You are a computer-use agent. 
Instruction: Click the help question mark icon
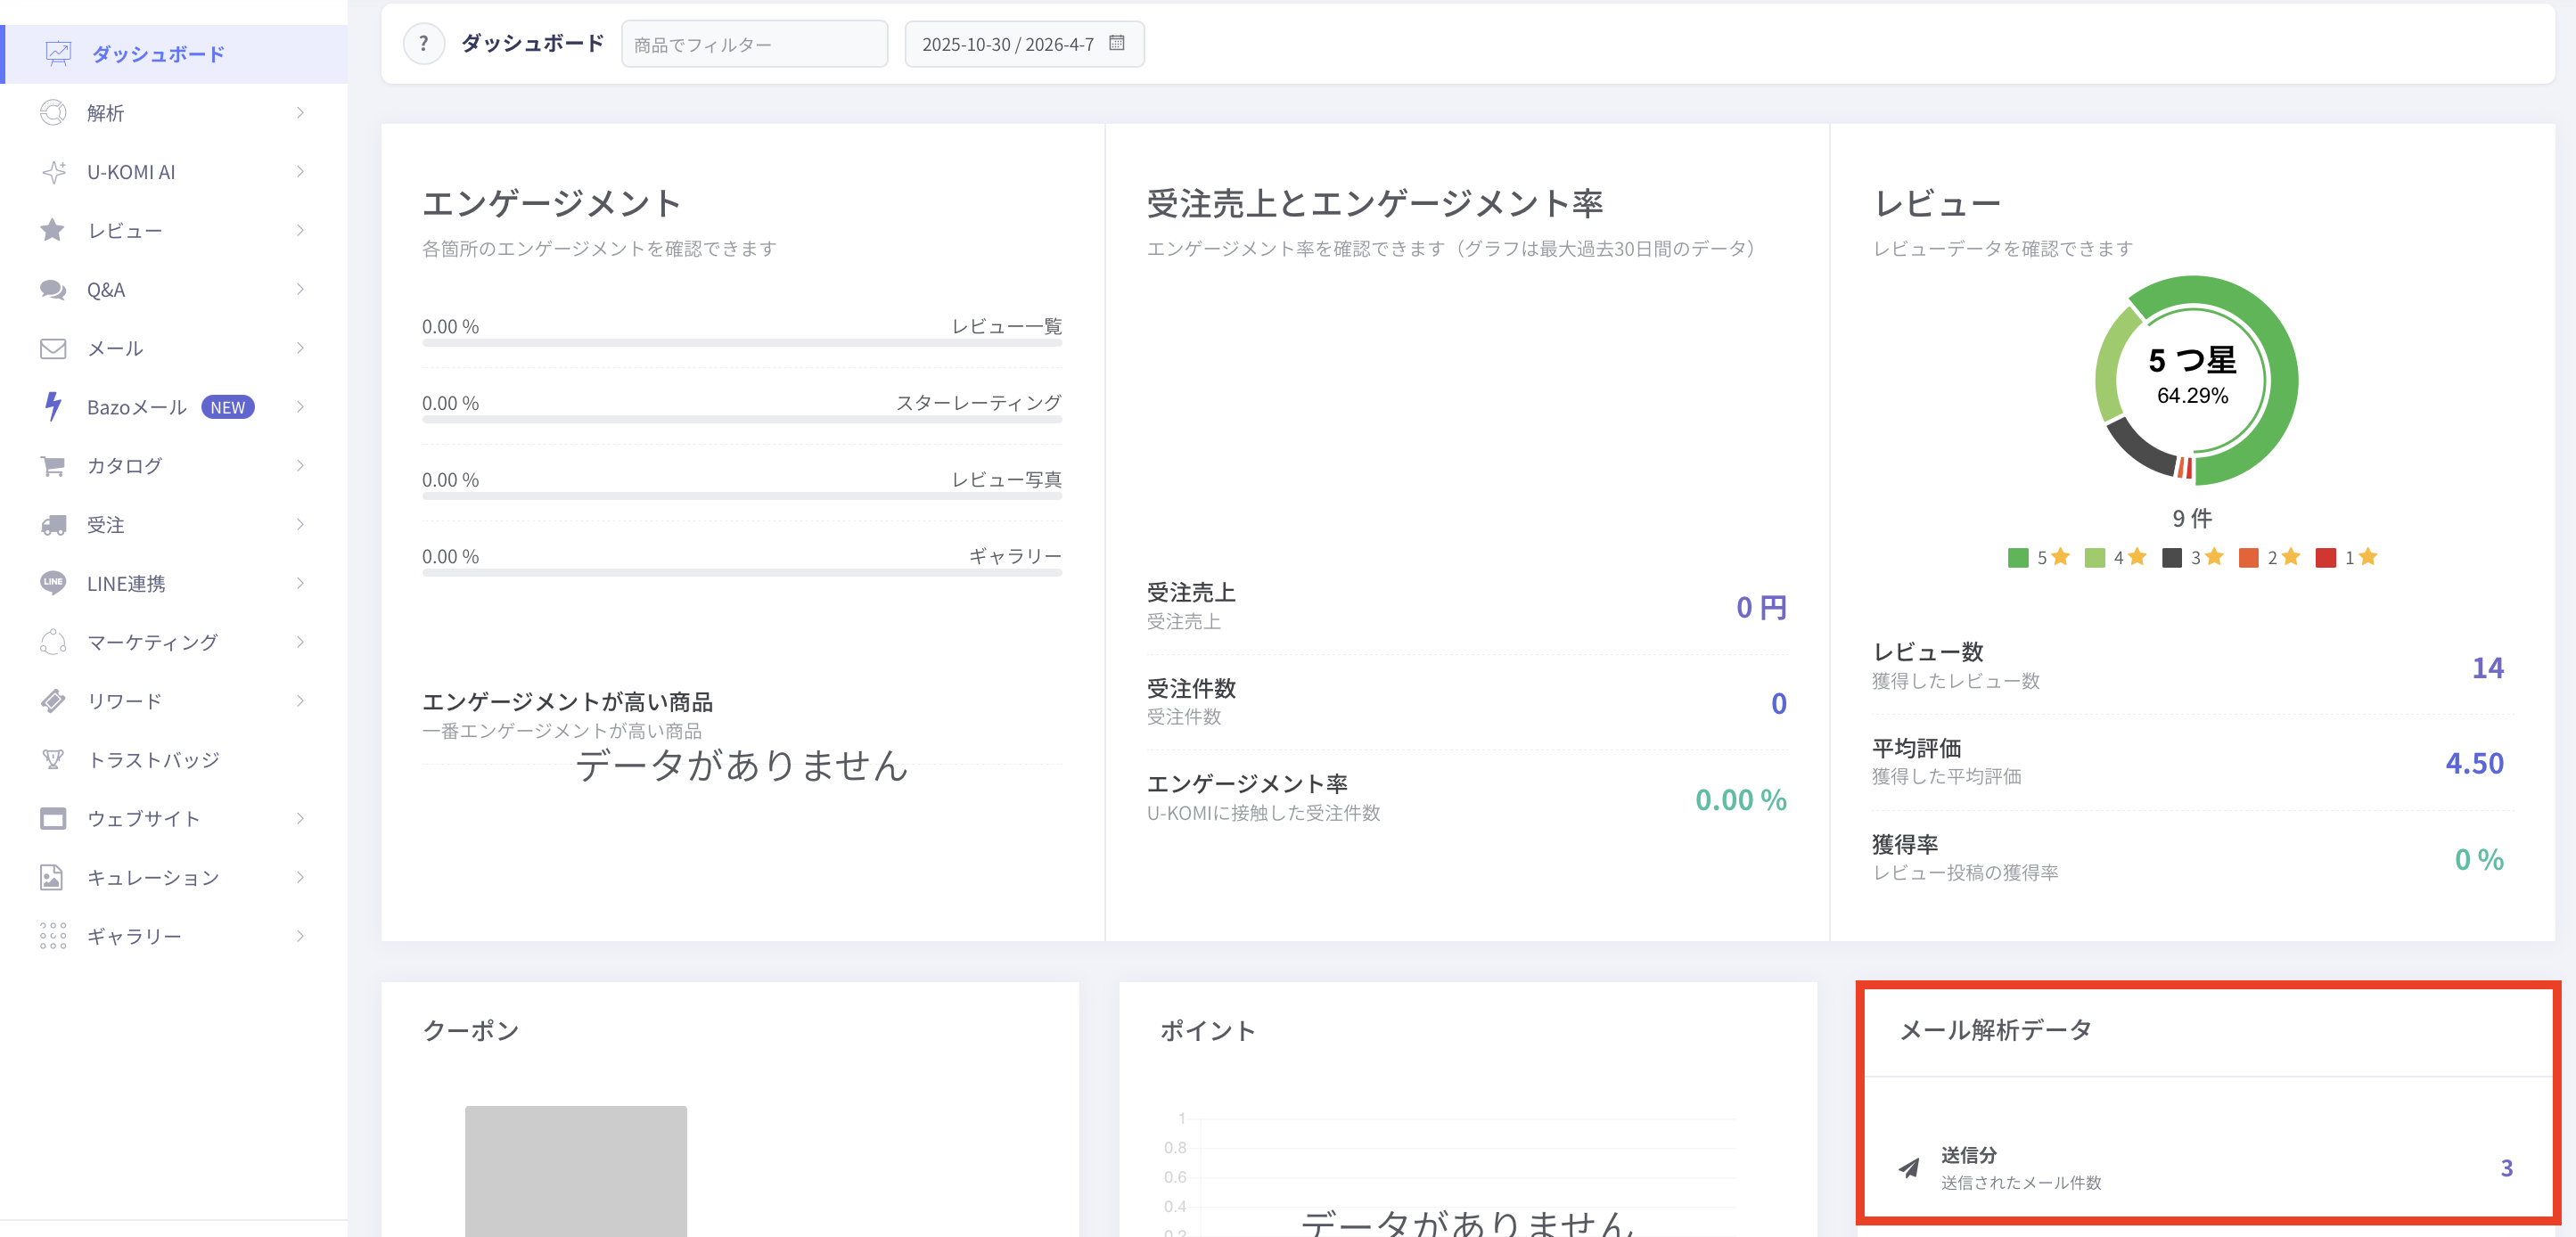tap(424, 44)
